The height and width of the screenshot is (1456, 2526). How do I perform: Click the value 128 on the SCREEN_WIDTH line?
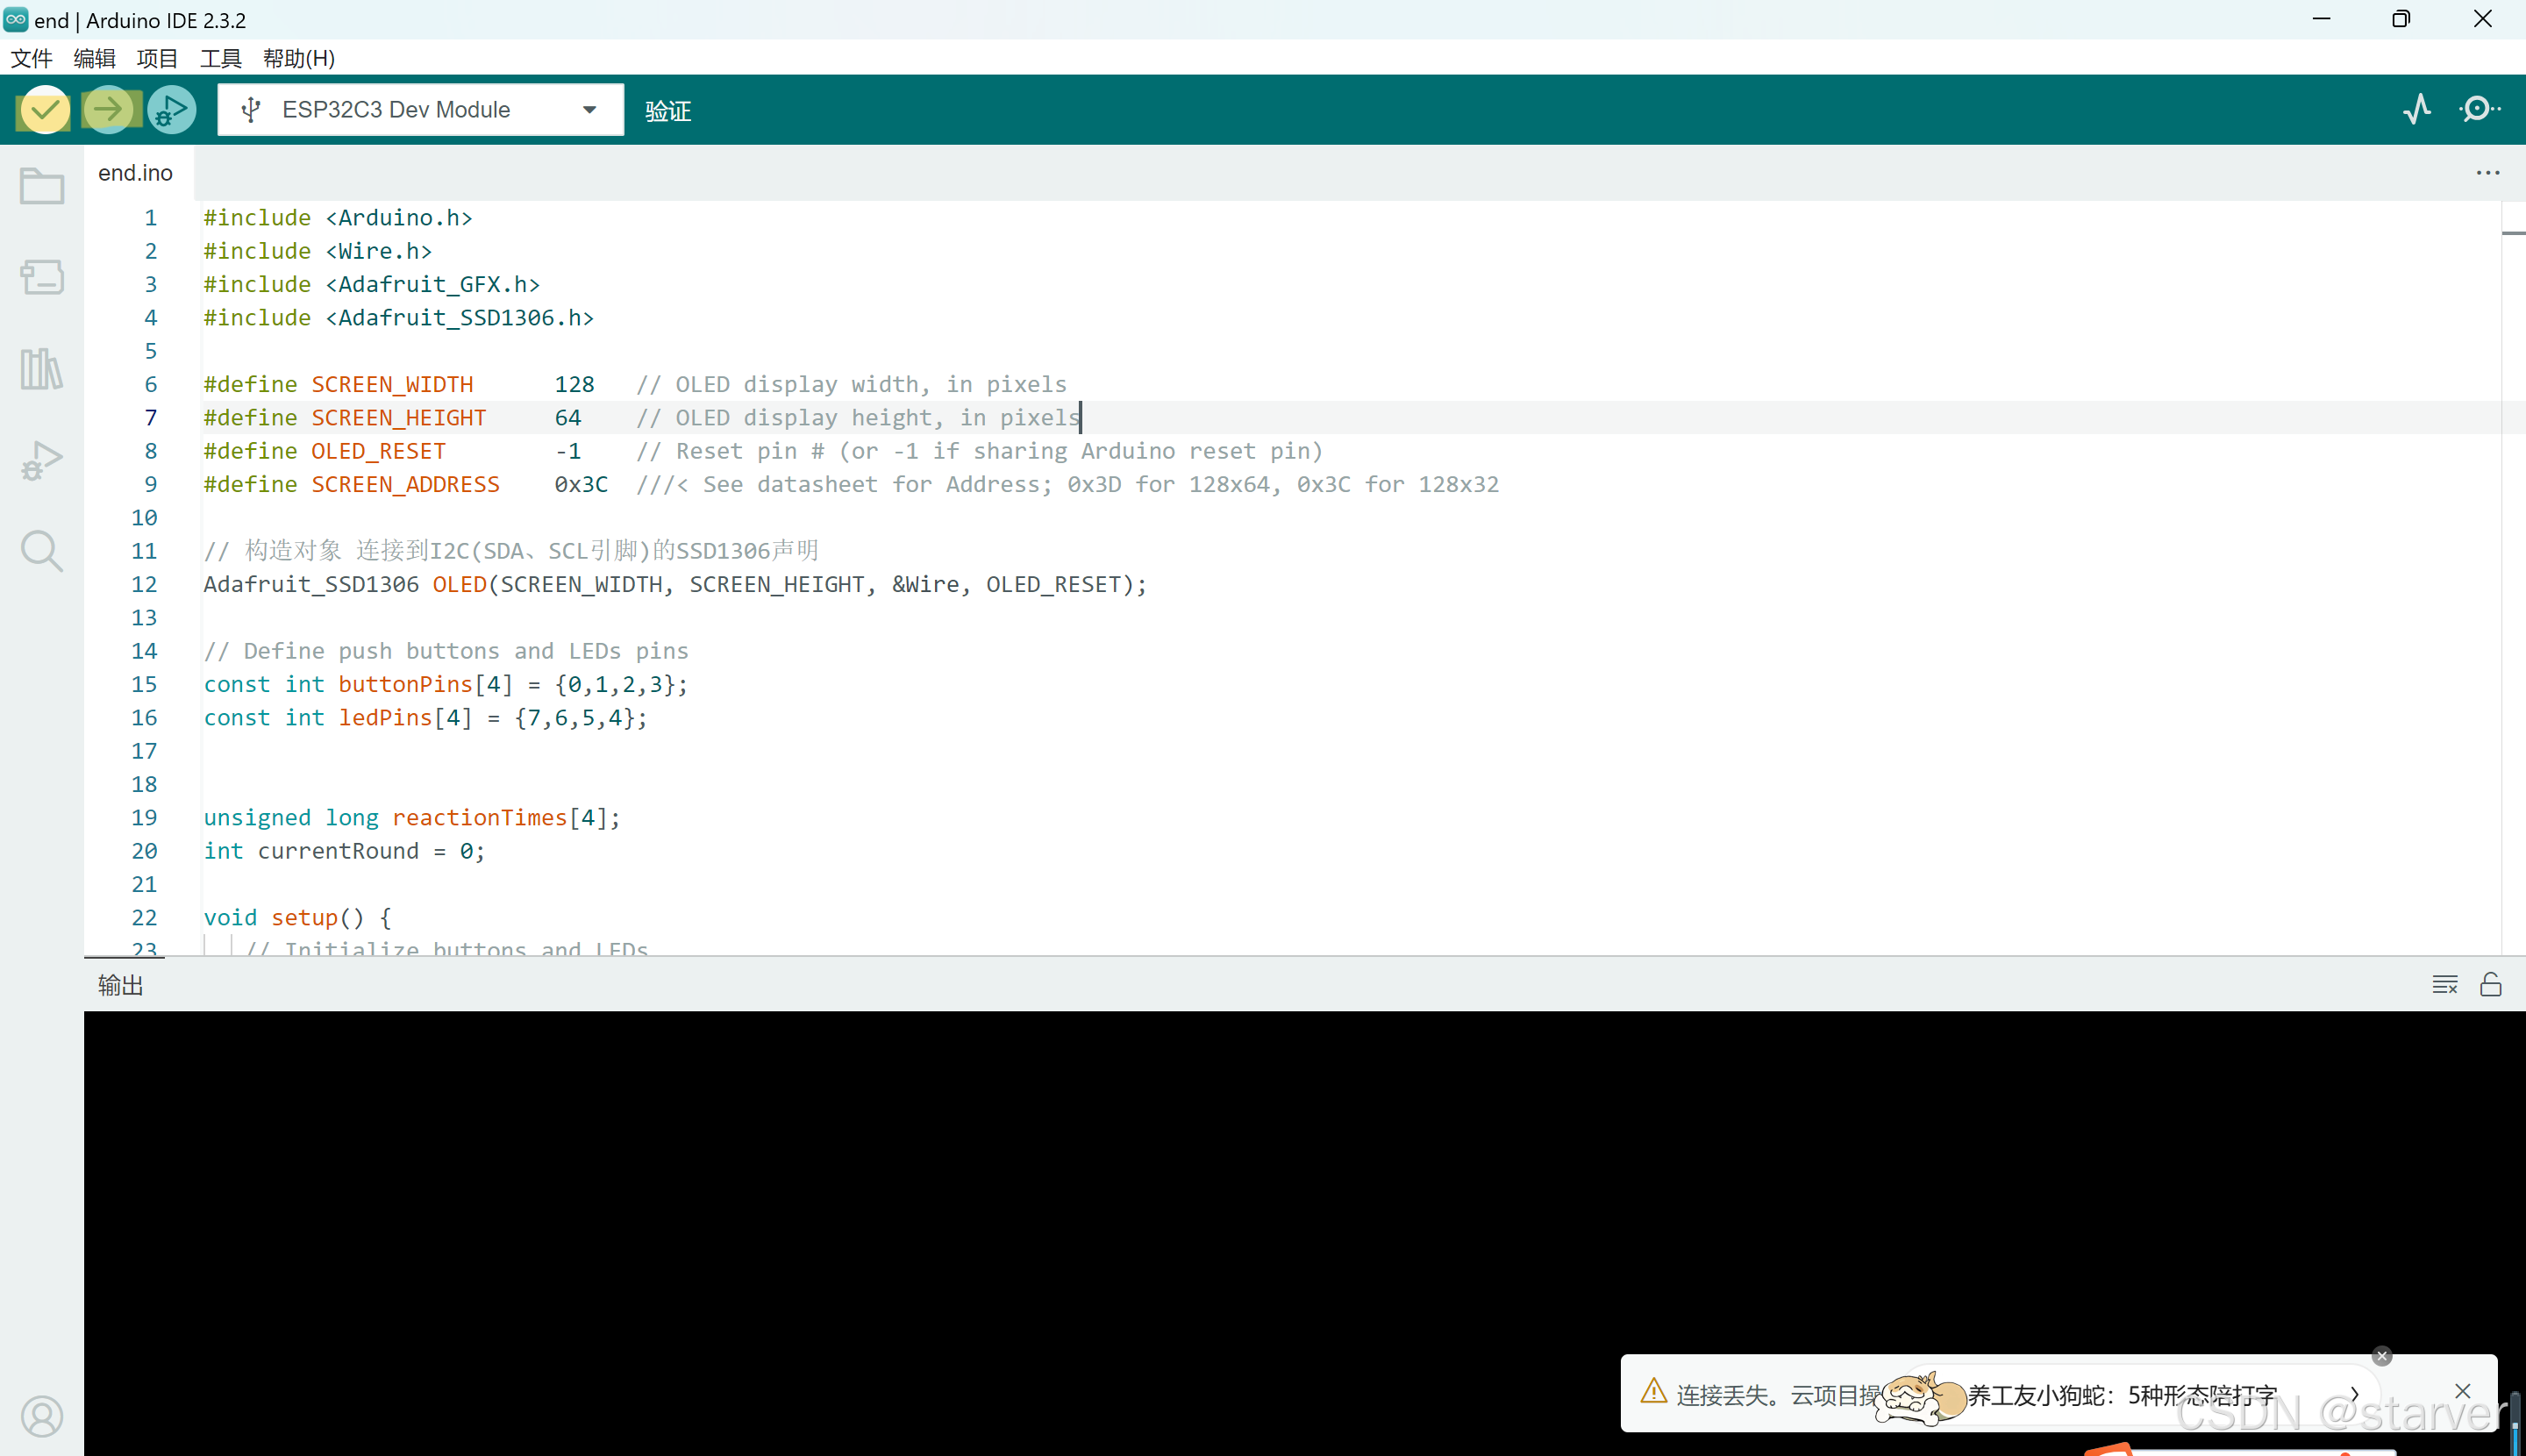click(574, 384)
